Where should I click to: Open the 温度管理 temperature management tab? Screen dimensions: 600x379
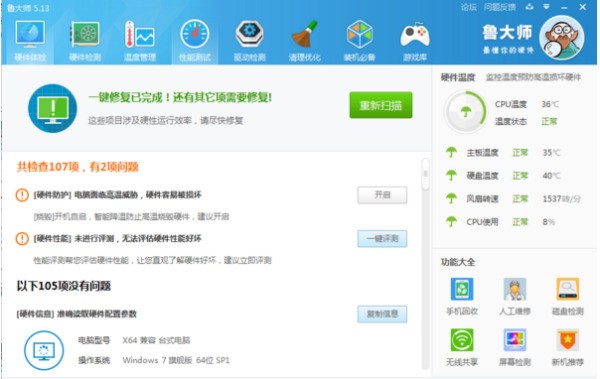click(x=140, y=41)
